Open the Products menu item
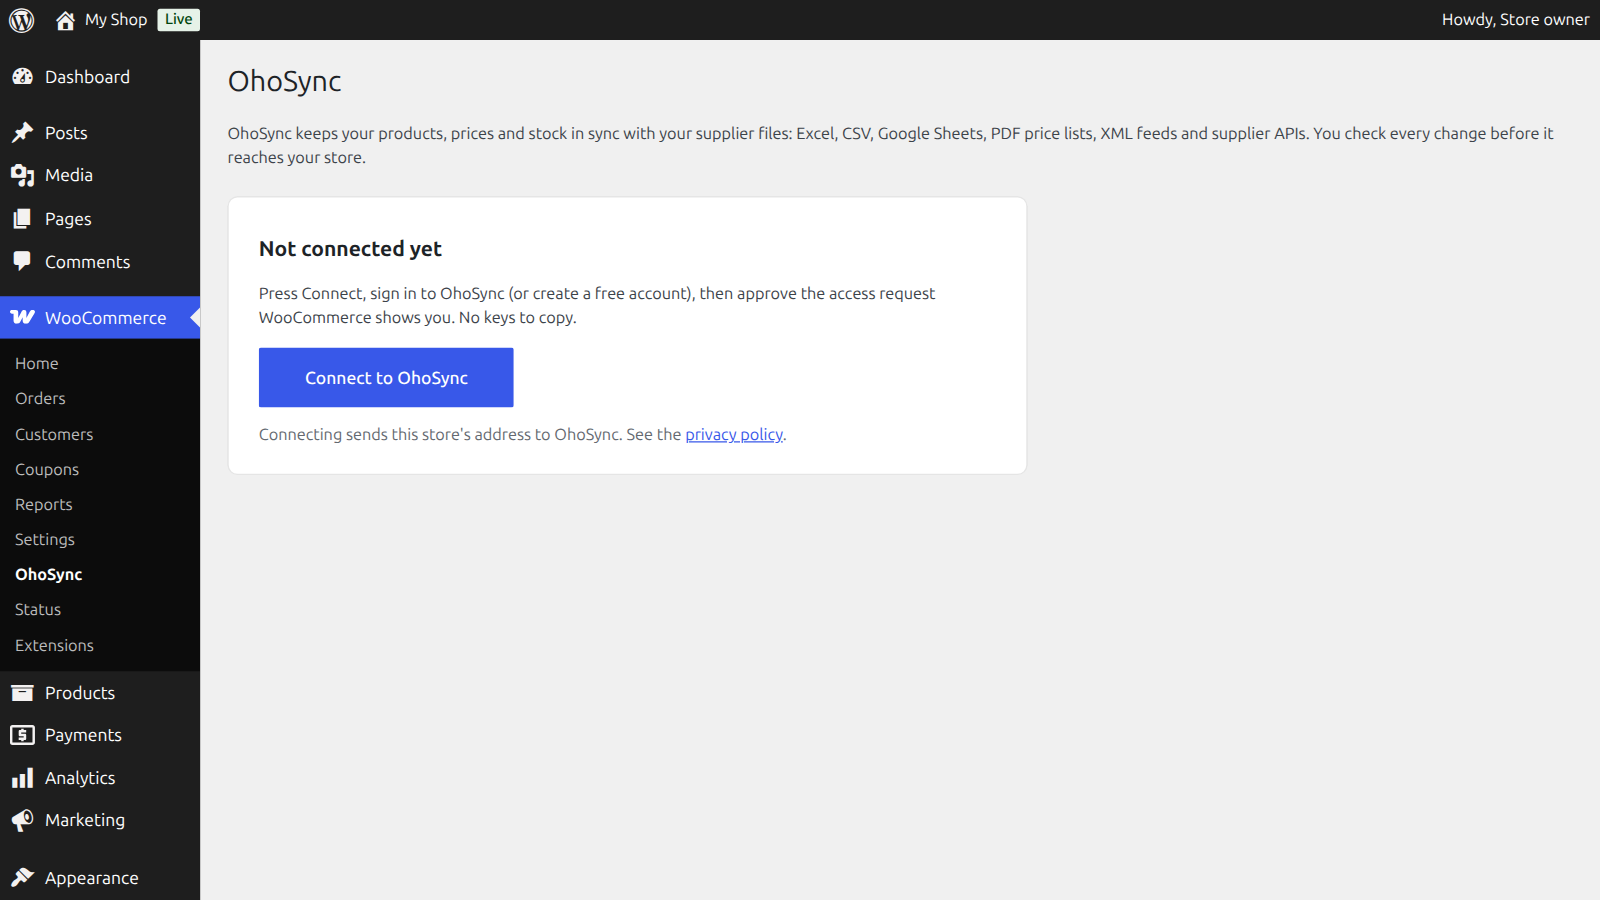Viewport: 1600px width, 900px height. coord(100,693)
